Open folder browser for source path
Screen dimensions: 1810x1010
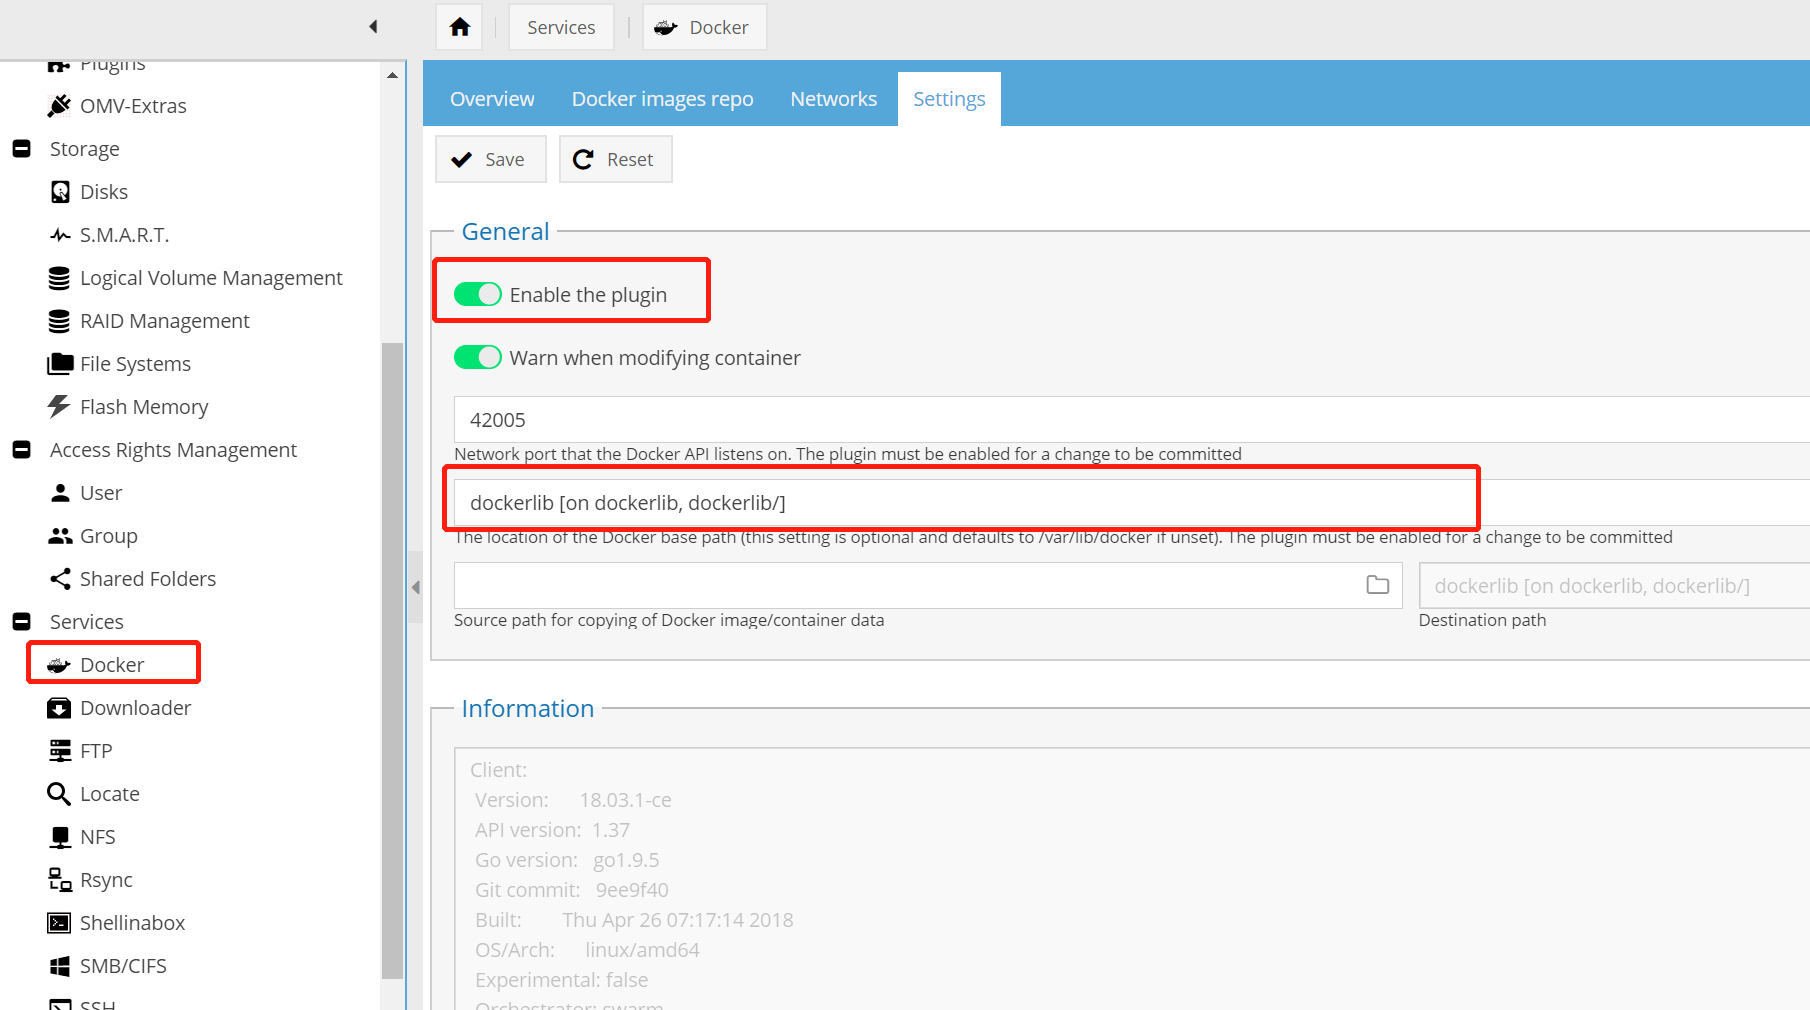click(x=1378, y=585)
